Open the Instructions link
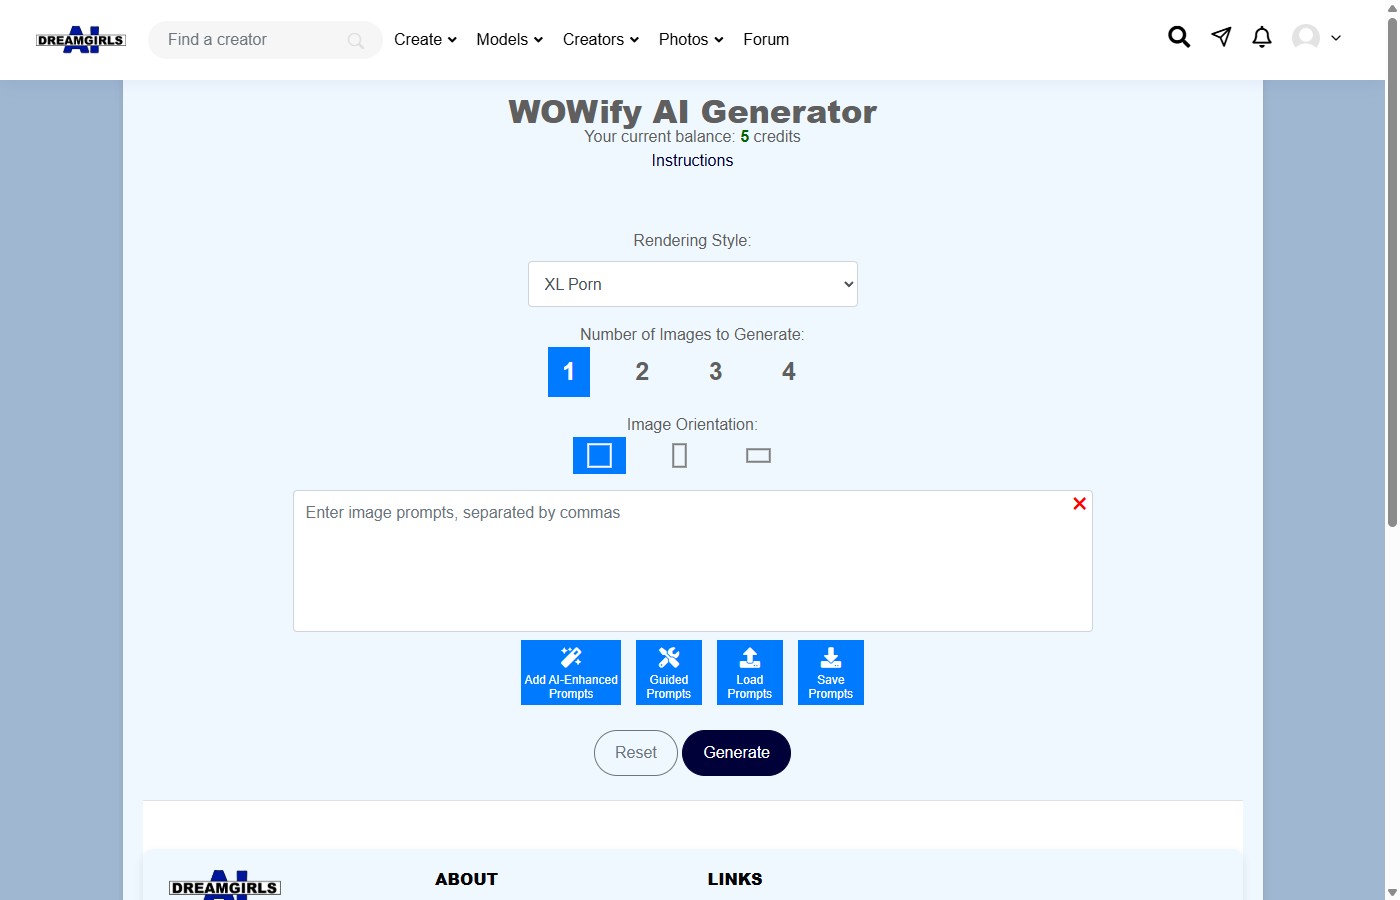Viewport: 1400px width, 900px height. pos(692,160)
